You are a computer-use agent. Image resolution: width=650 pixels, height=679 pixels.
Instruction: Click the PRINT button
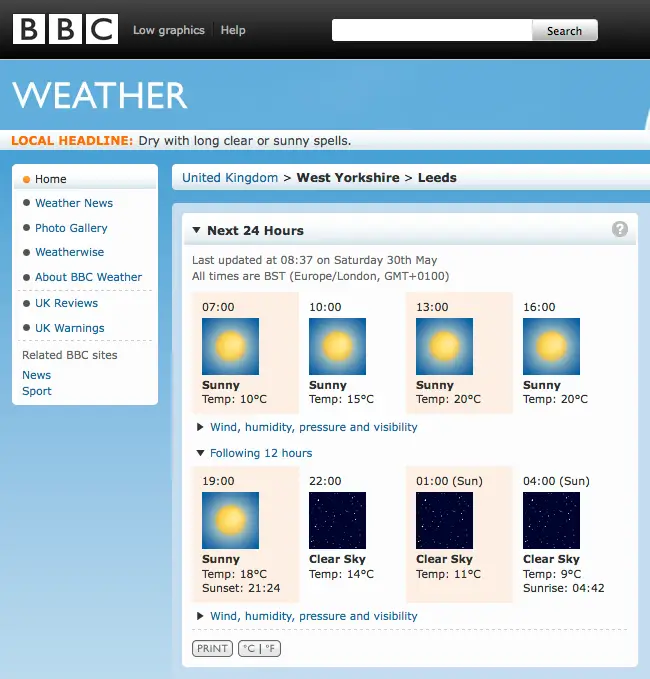[x=212, y=648]
